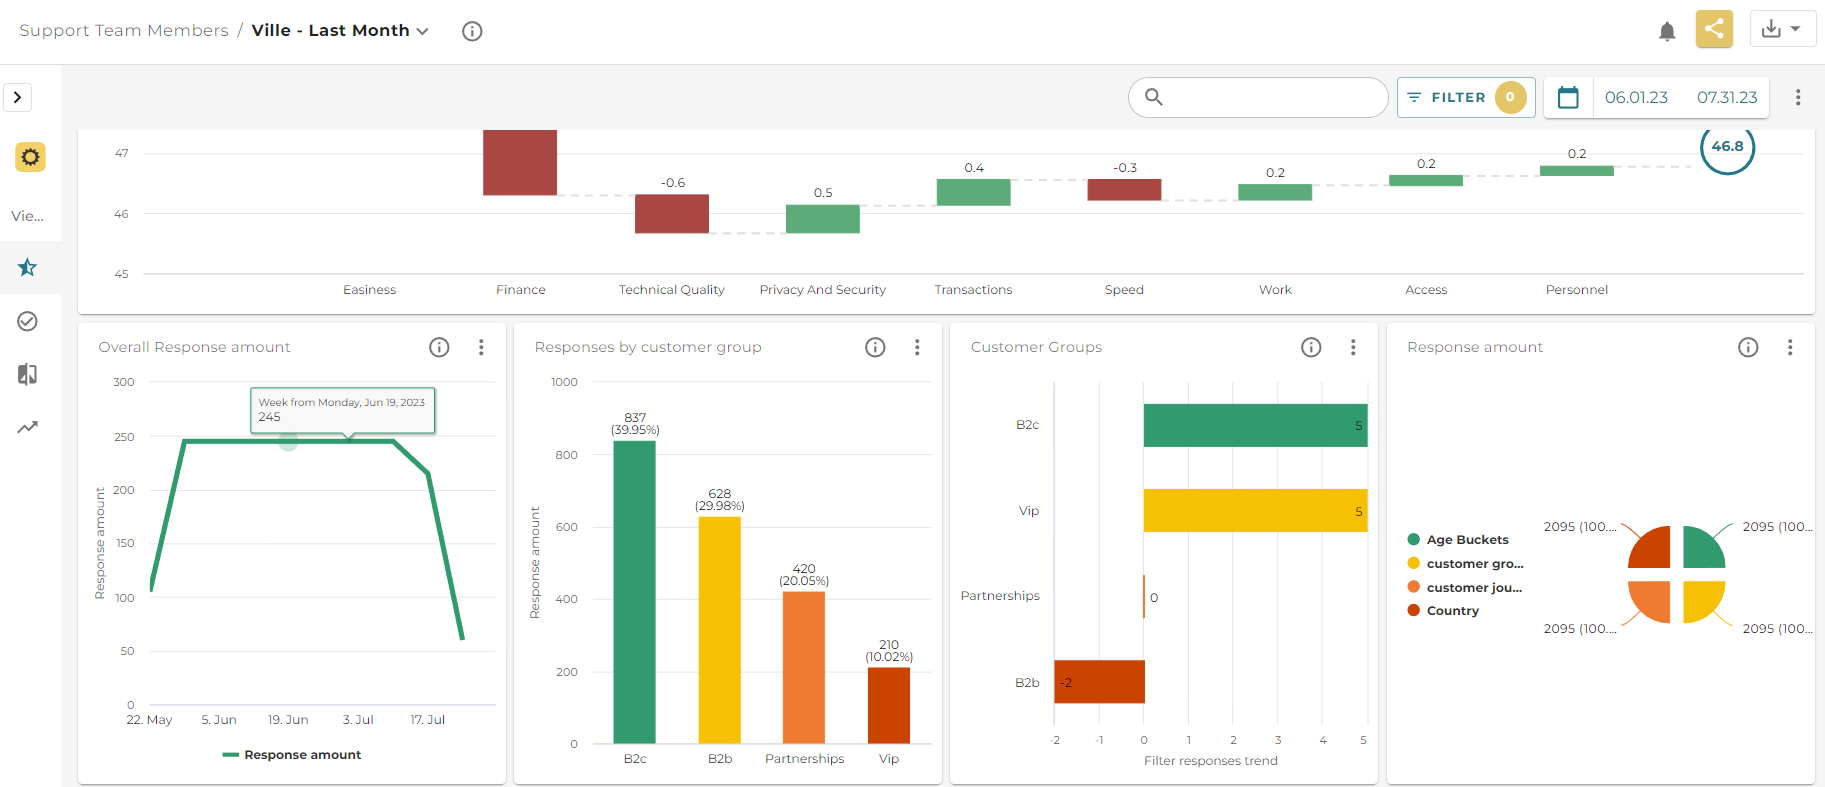Open the trend line sidebar icon
1825x787 pixels.
point(28,427)
